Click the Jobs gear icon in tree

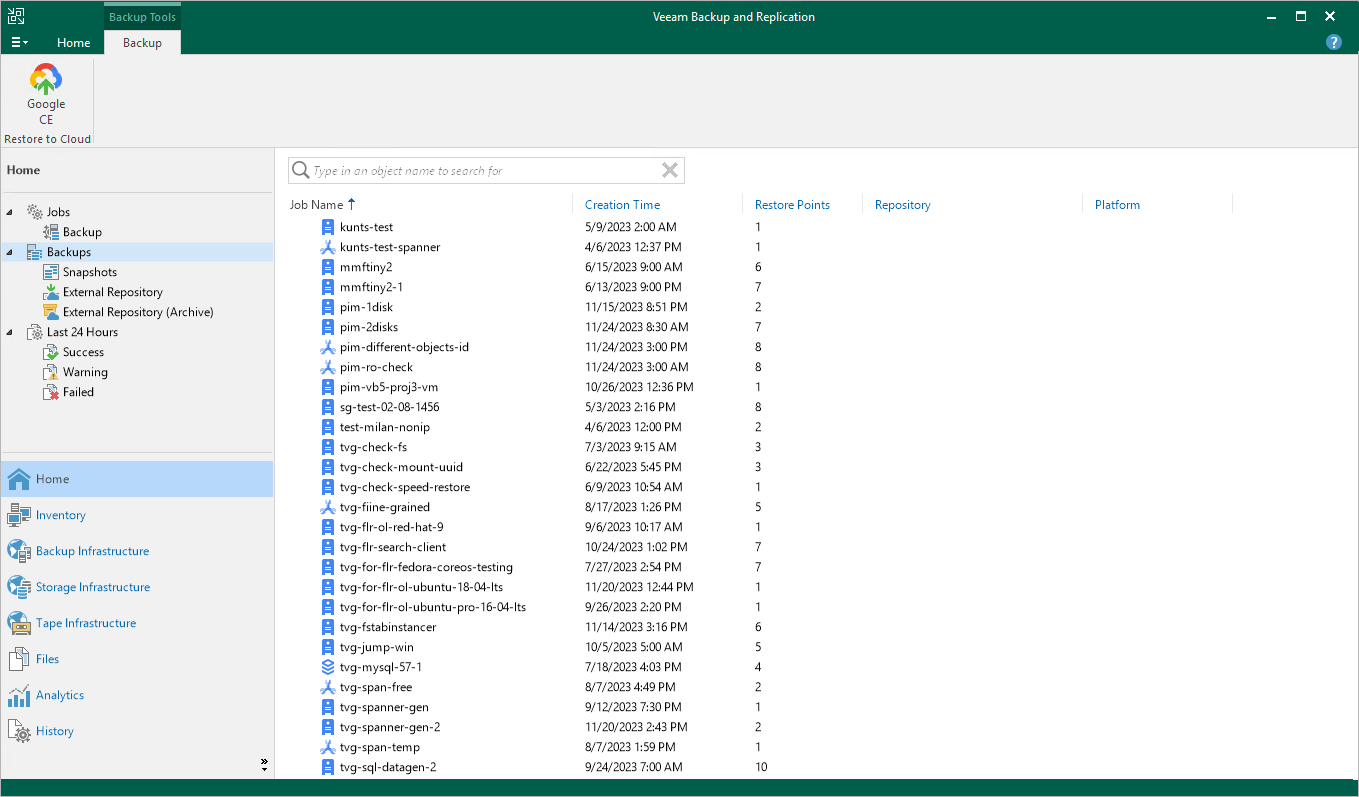tap(35, 212)
